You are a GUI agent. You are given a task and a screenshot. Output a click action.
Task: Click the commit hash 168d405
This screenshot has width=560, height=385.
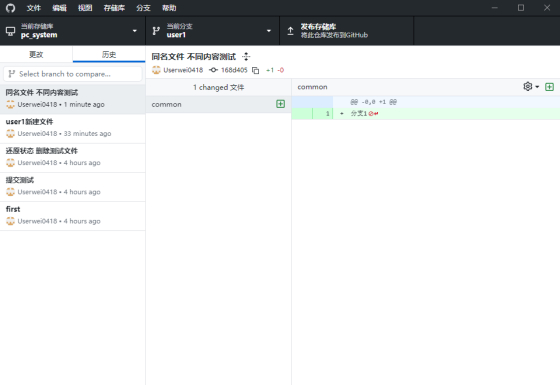[234, 70]
